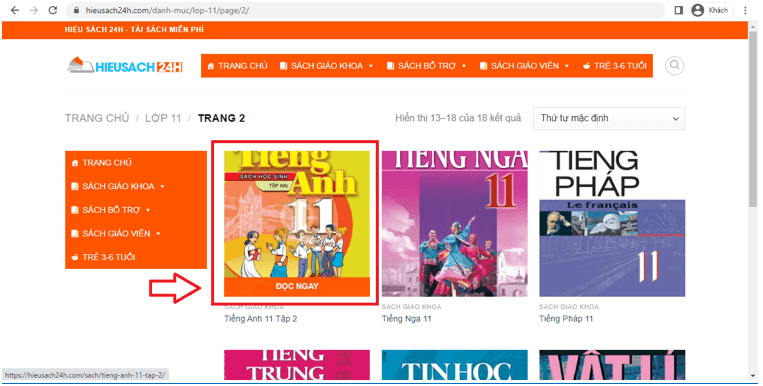Screen dimensions: 763x386
Task: Select TRANG CHỦ in top navigation
Action: (237, 66)
